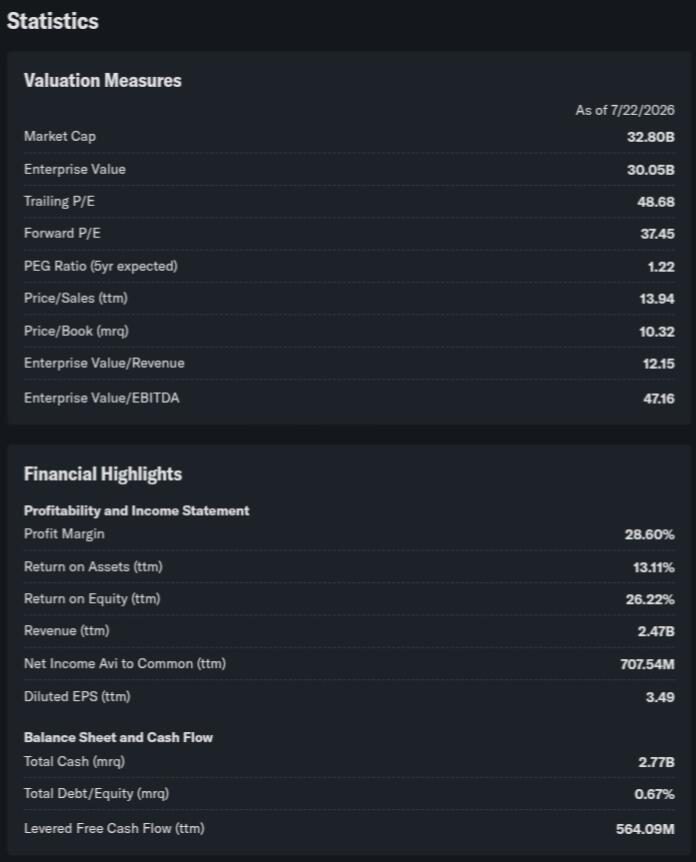
Task: Select Total Debt/Equity (mrq) row label
Action: click(x=97, y=794)
